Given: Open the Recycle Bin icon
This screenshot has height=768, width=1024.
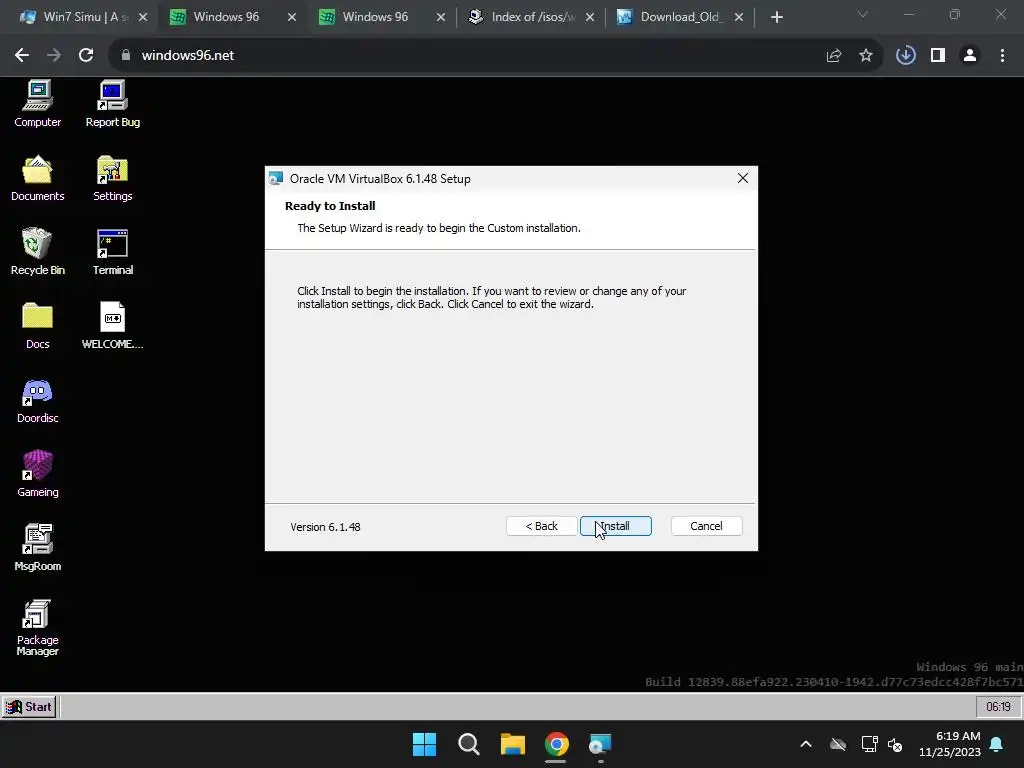Looking at the screenshot, I should pyautogui.click(x=37, y=252).
